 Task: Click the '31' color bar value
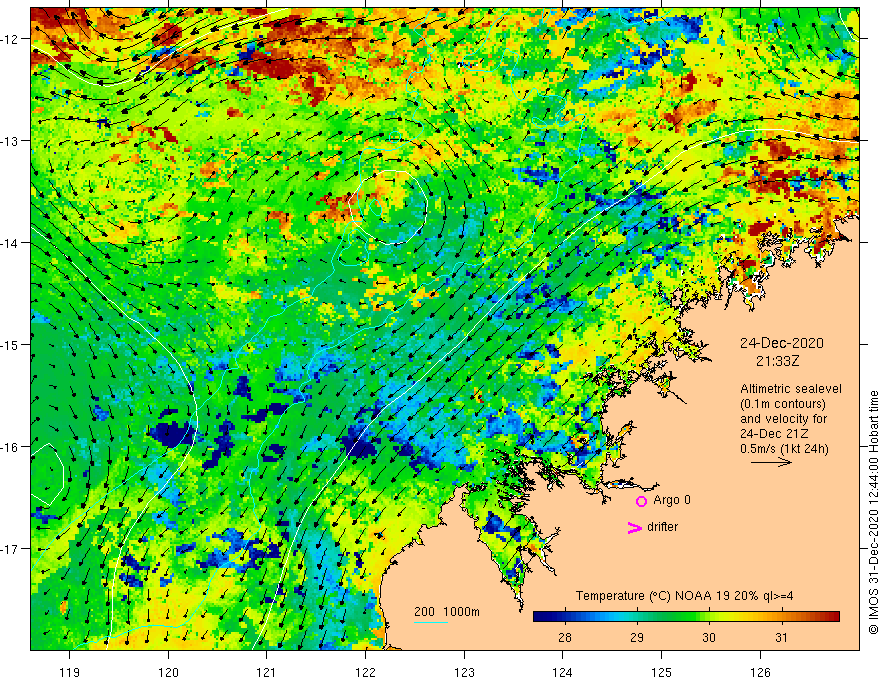click(x=781, y=637)
